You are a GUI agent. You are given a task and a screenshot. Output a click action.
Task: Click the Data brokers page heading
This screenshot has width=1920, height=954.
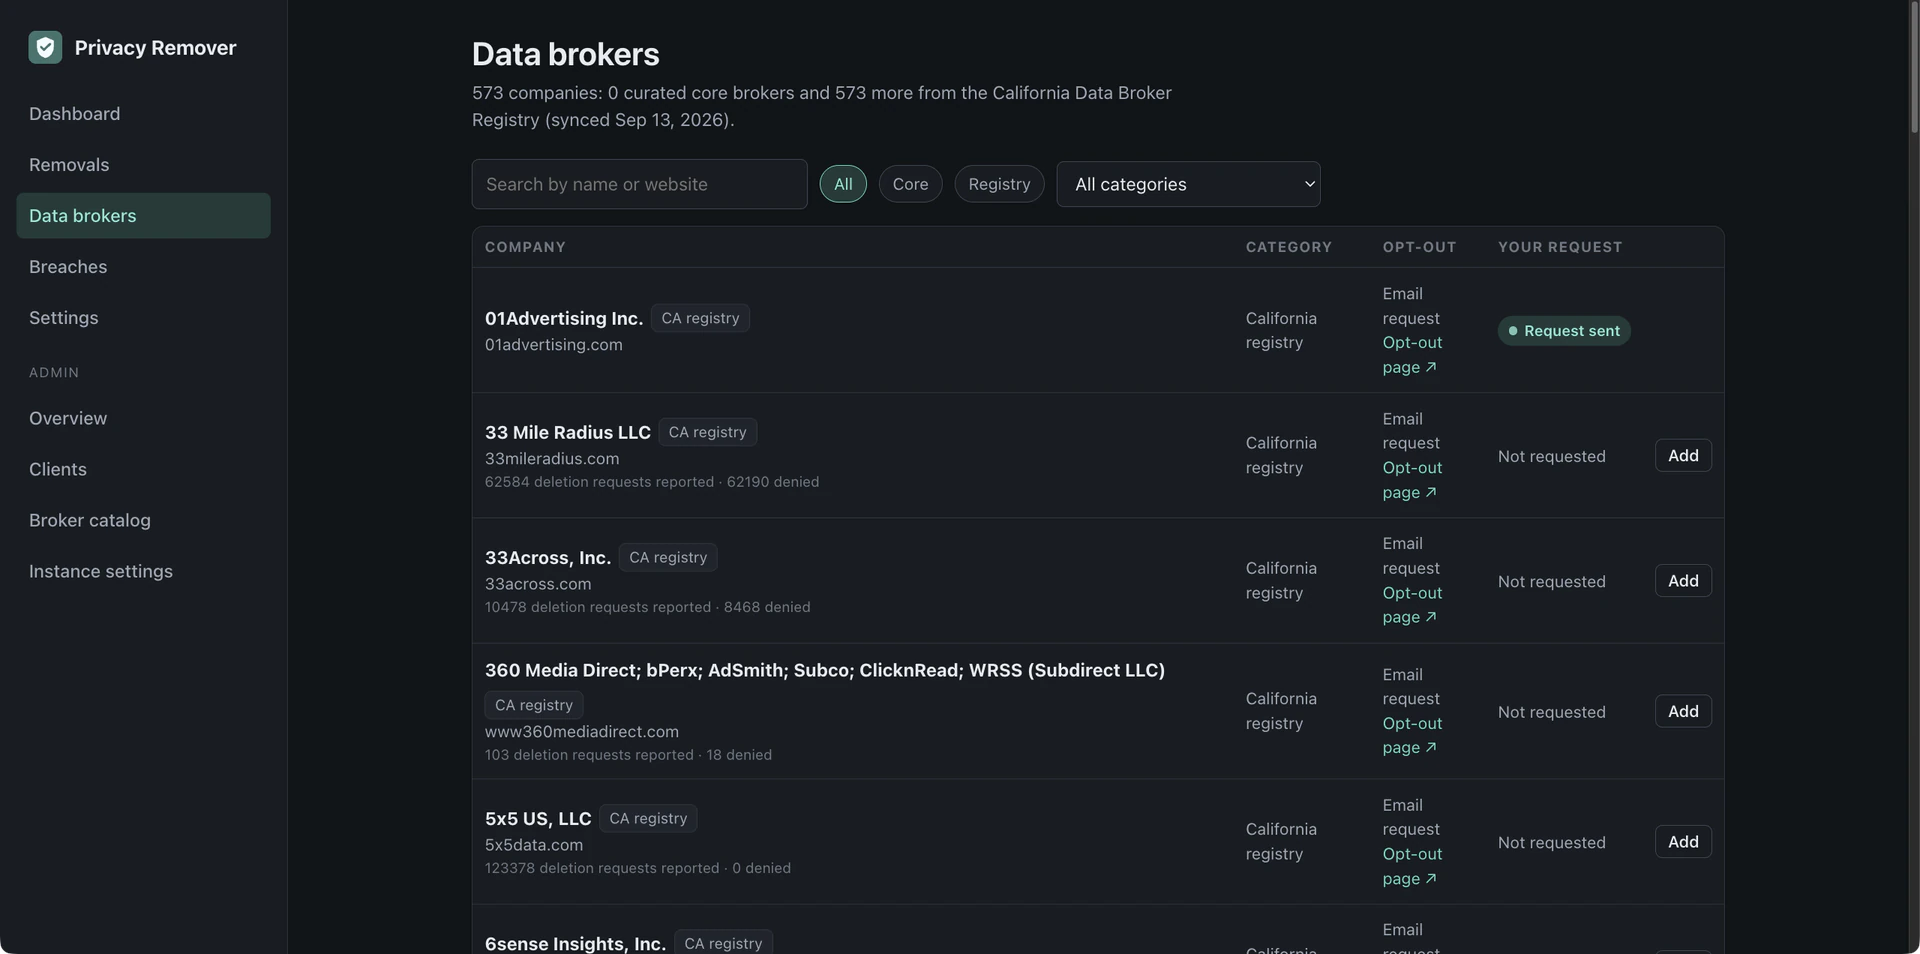pos(565,54)
